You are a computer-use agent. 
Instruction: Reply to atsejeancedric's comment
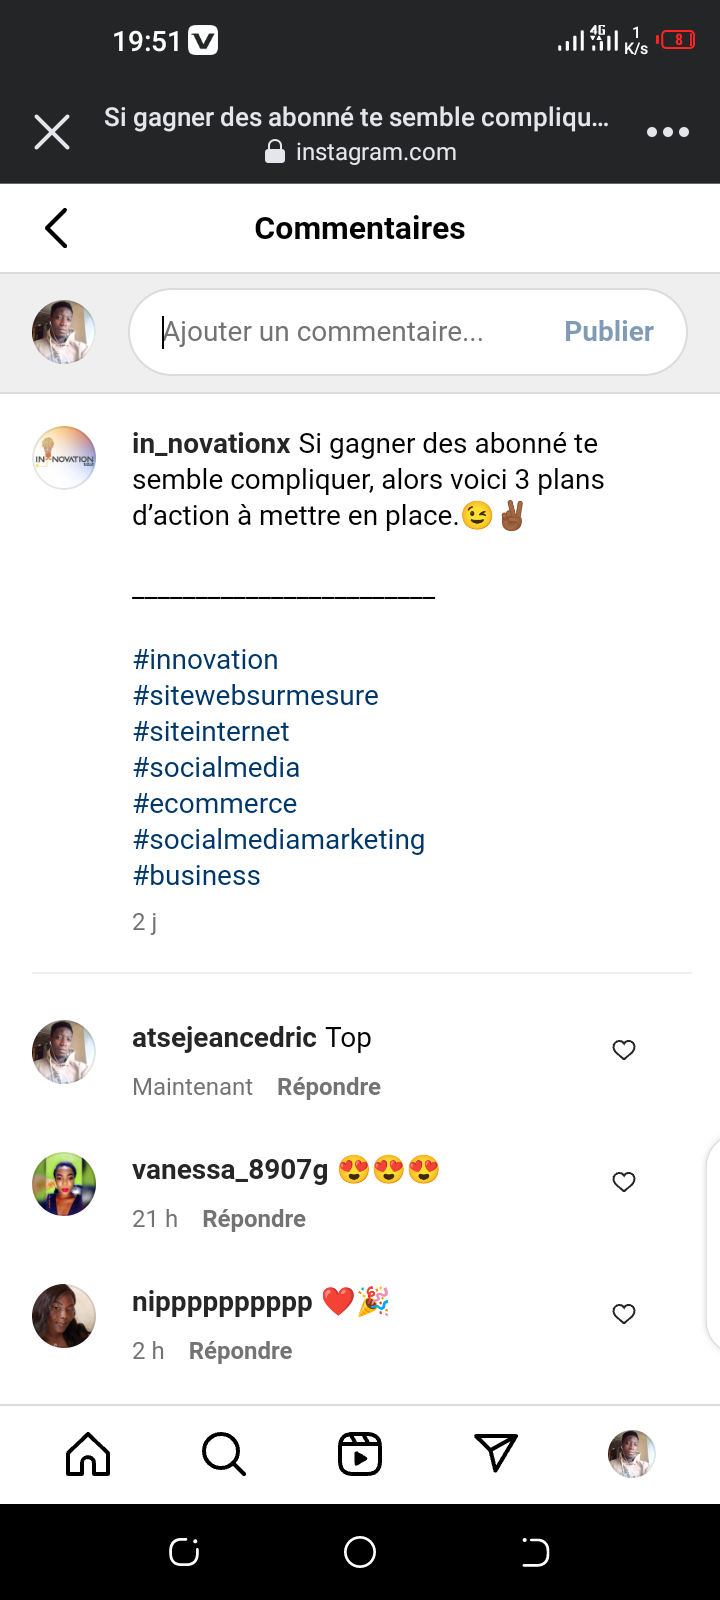click(328, 1087)
